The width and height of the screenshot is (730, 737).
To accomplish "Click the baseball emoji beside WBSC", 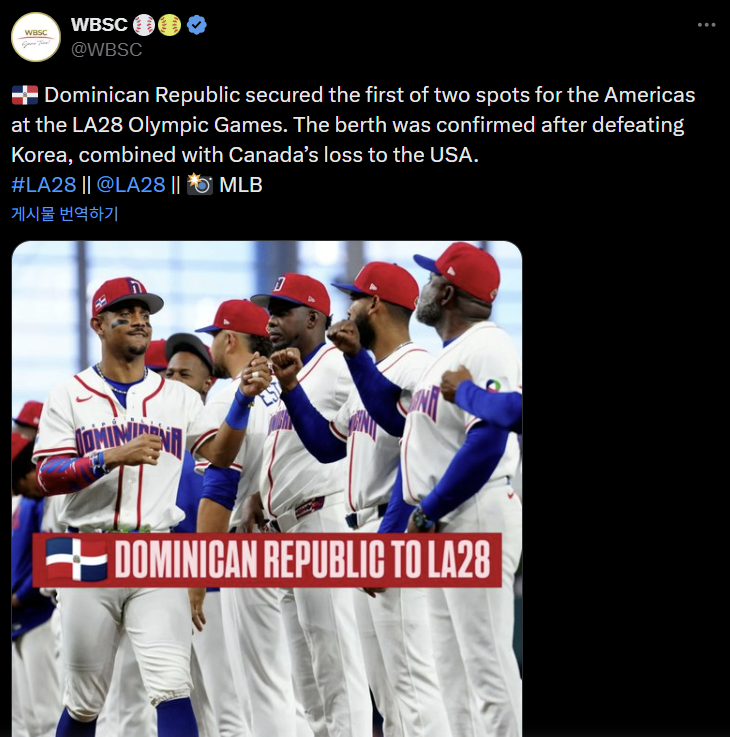I will pos(145,25).
